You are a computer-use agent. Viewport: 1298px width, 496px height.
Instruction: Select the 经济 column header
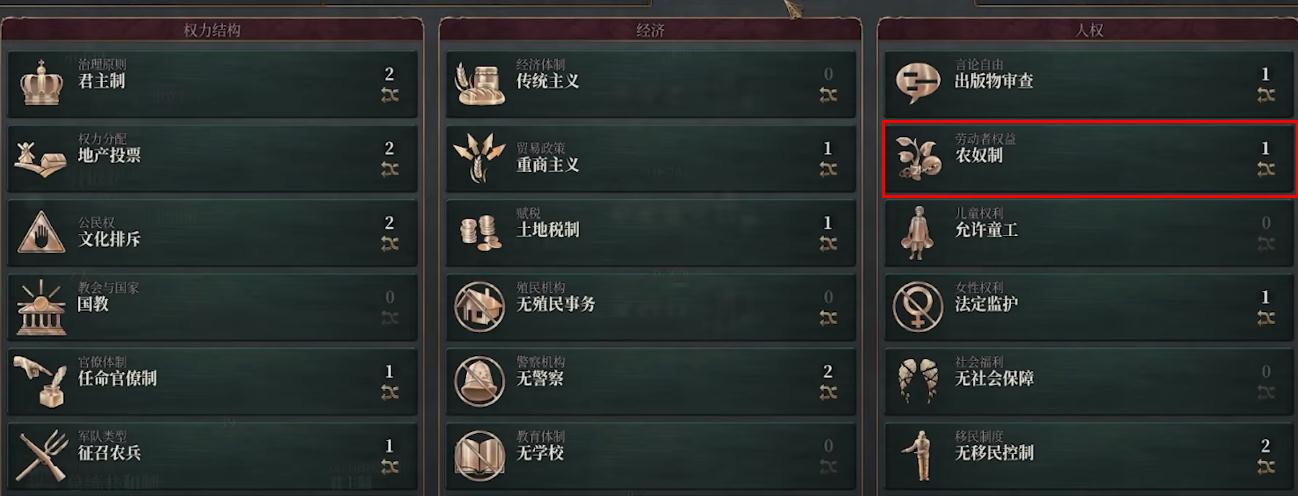[x=650, y=31]
